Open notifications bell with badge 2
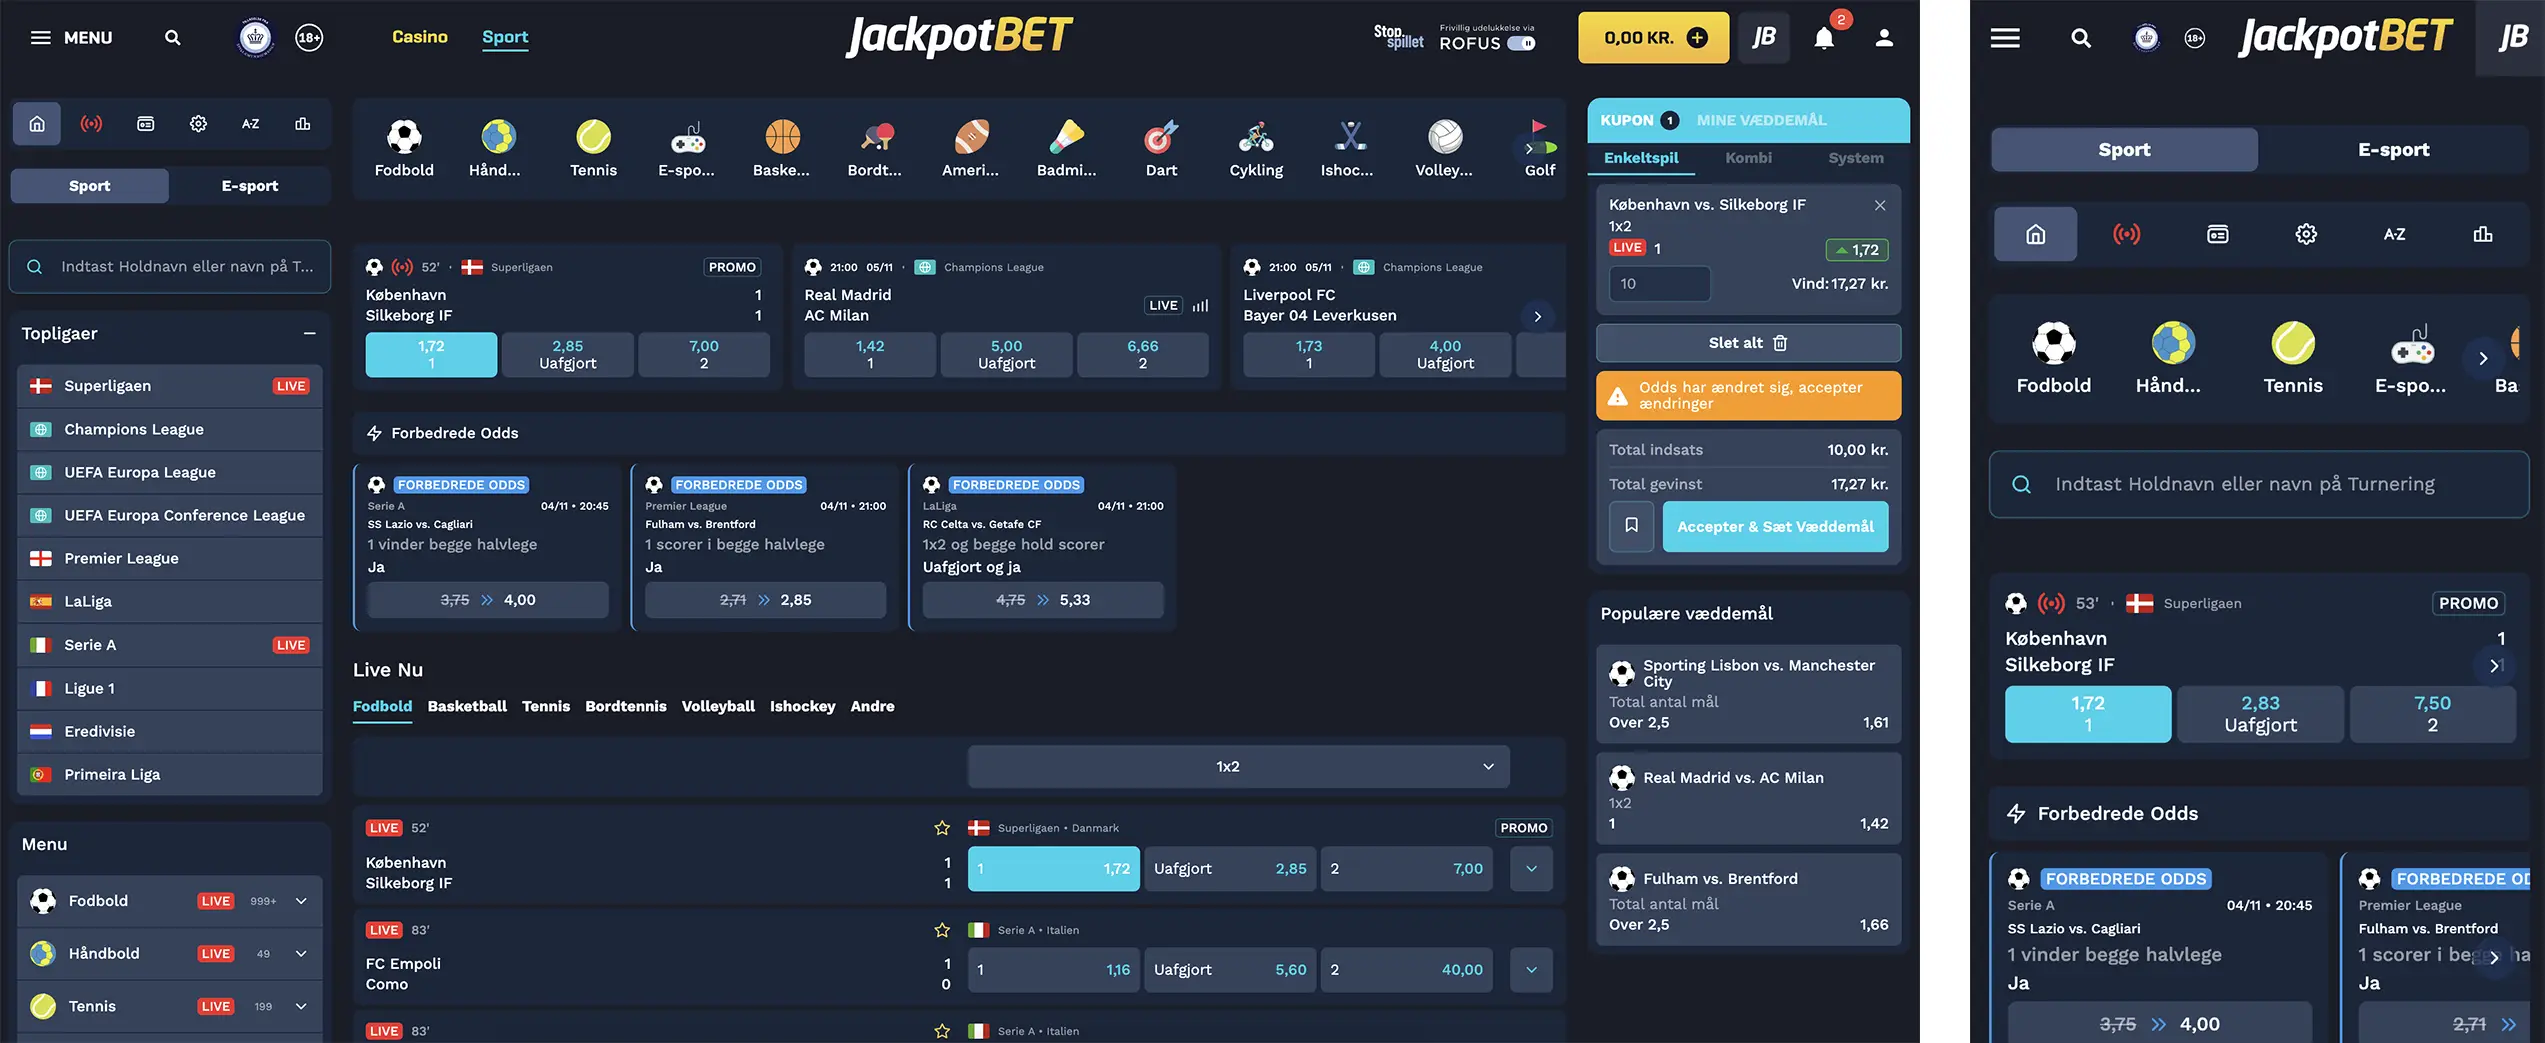The height and width of the screenshot is (1043, 2545). (1825, 38)
